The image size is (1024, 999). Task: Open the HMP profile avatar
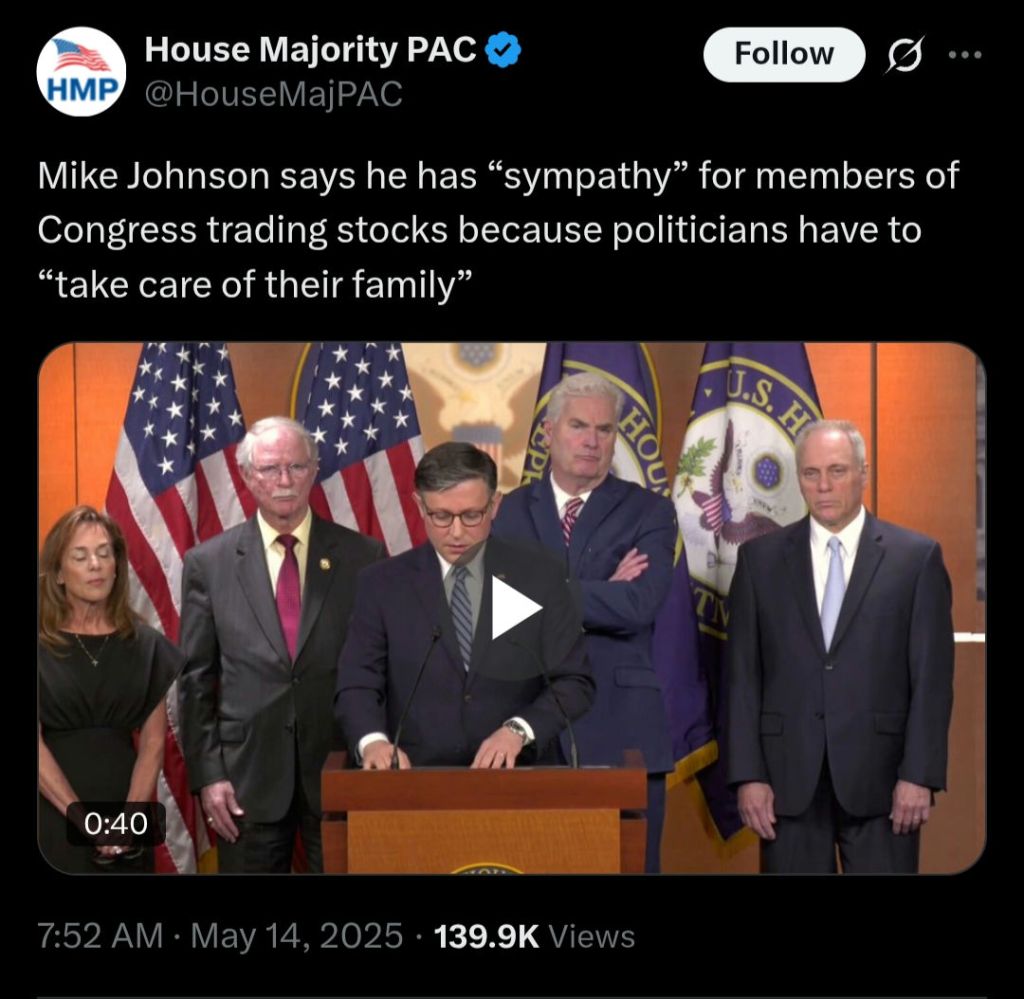[x=82, y=71]
